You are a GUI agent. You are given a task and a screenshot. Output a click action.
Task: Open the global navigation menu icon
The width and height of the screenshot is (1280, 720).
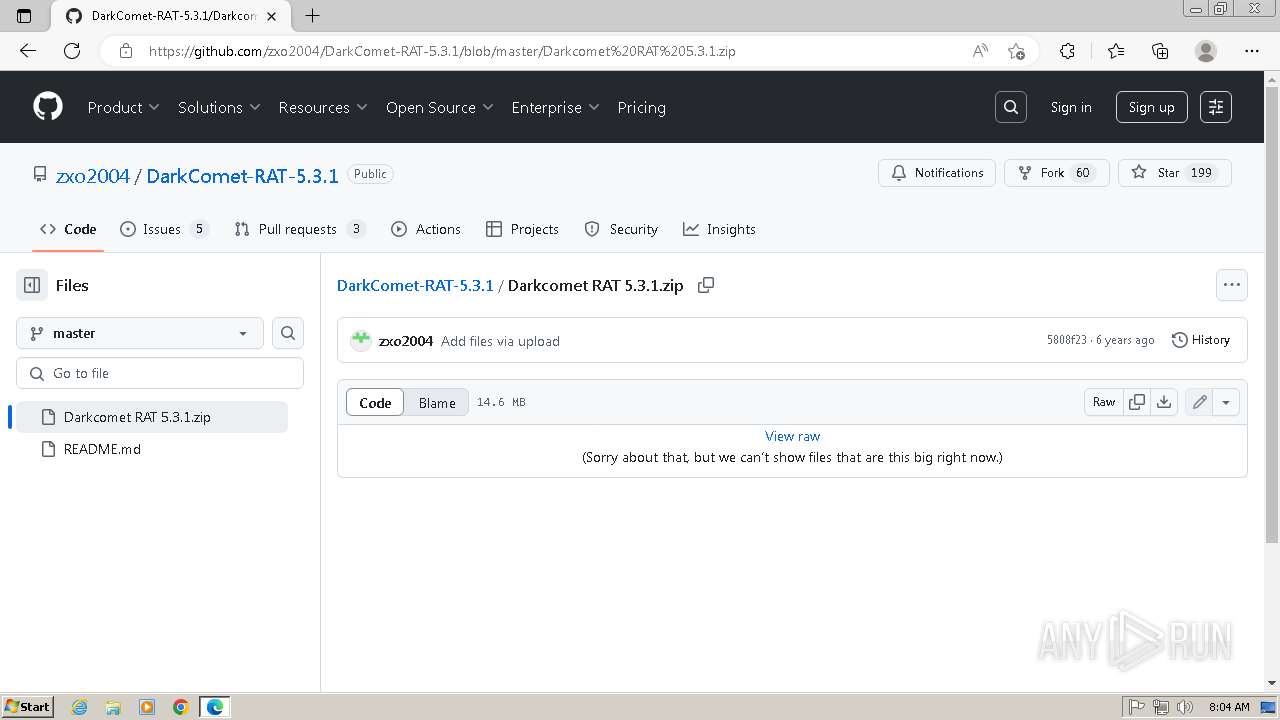pyautogui.click(x=1216, y=107)
